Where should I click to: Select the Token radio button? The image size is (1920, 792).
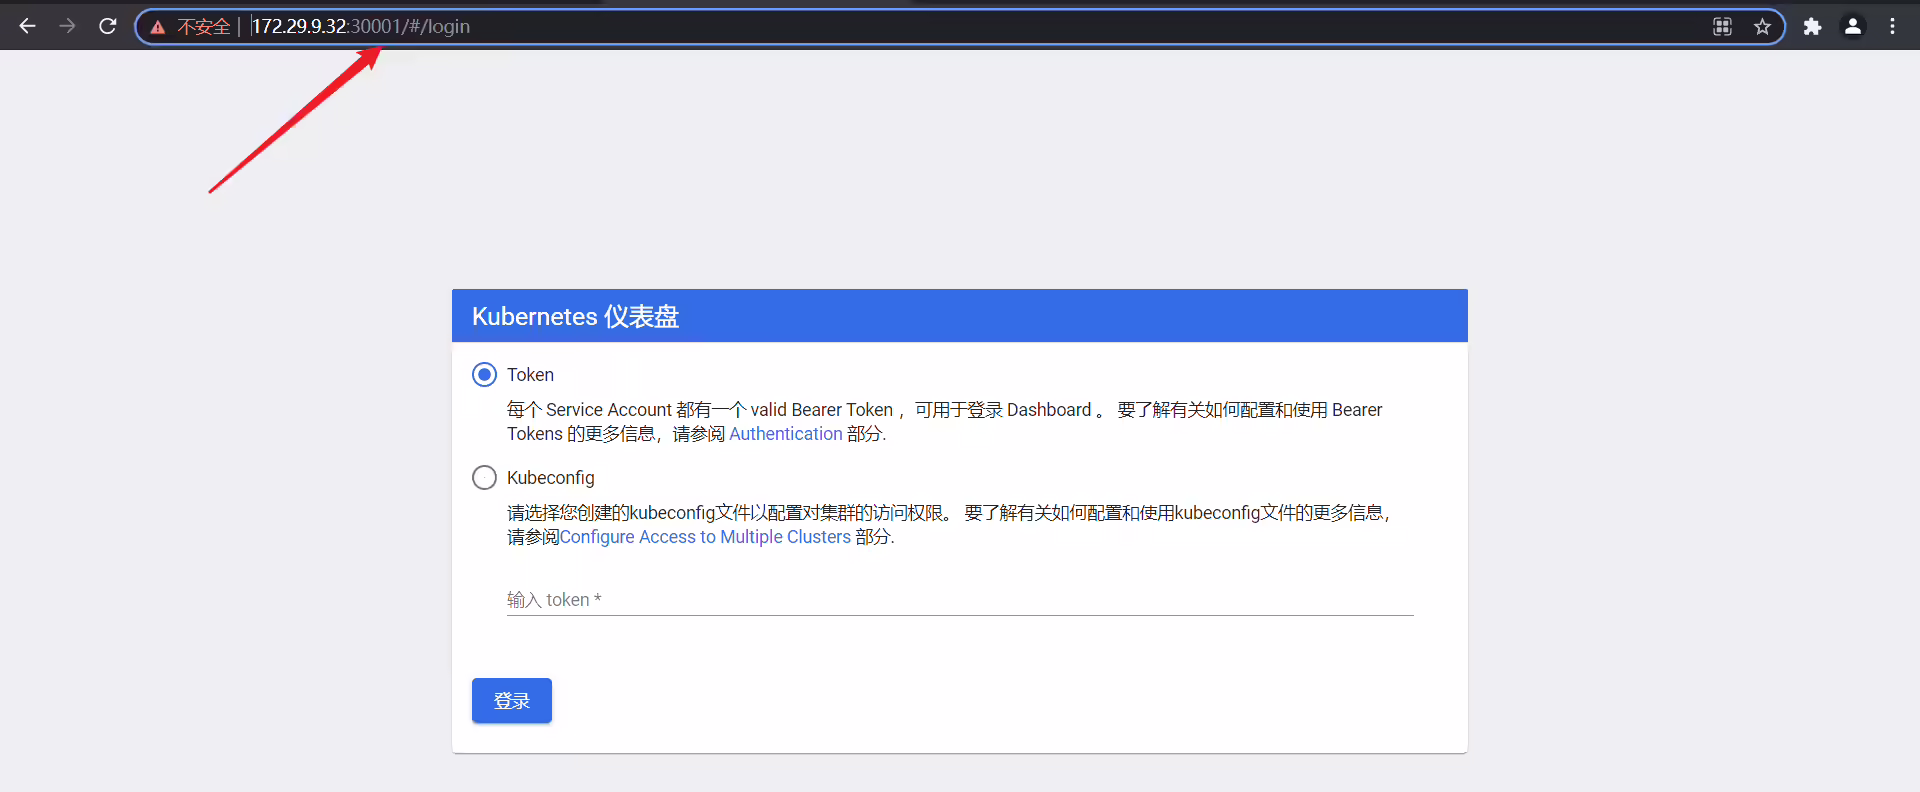484,375
